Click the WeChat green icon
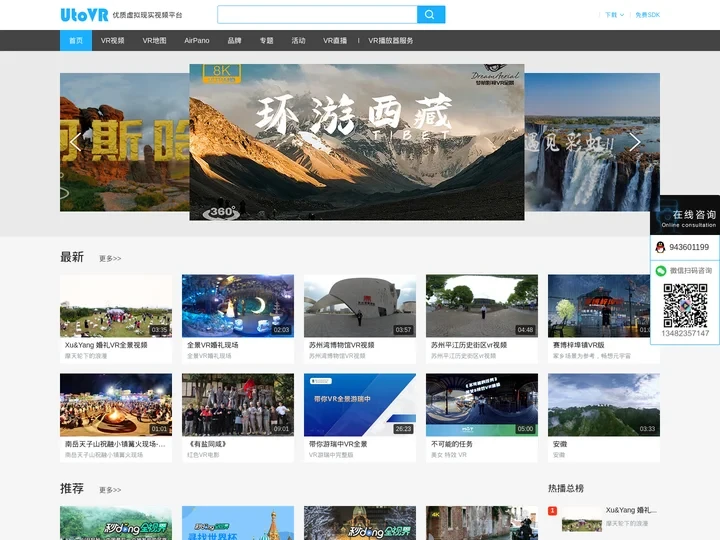The image size is (720, 540). click(660, 271)
